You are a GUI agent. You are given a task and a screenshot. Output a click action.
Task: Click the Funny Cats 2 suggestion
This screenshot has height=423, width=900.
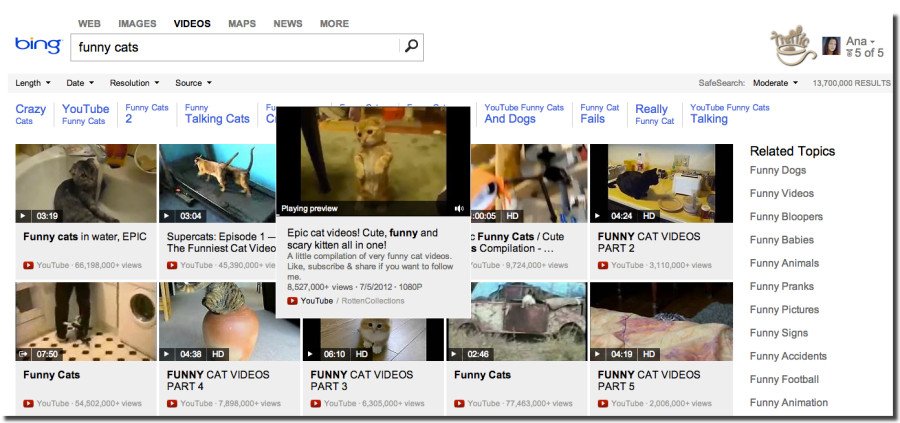pos(147,114)
